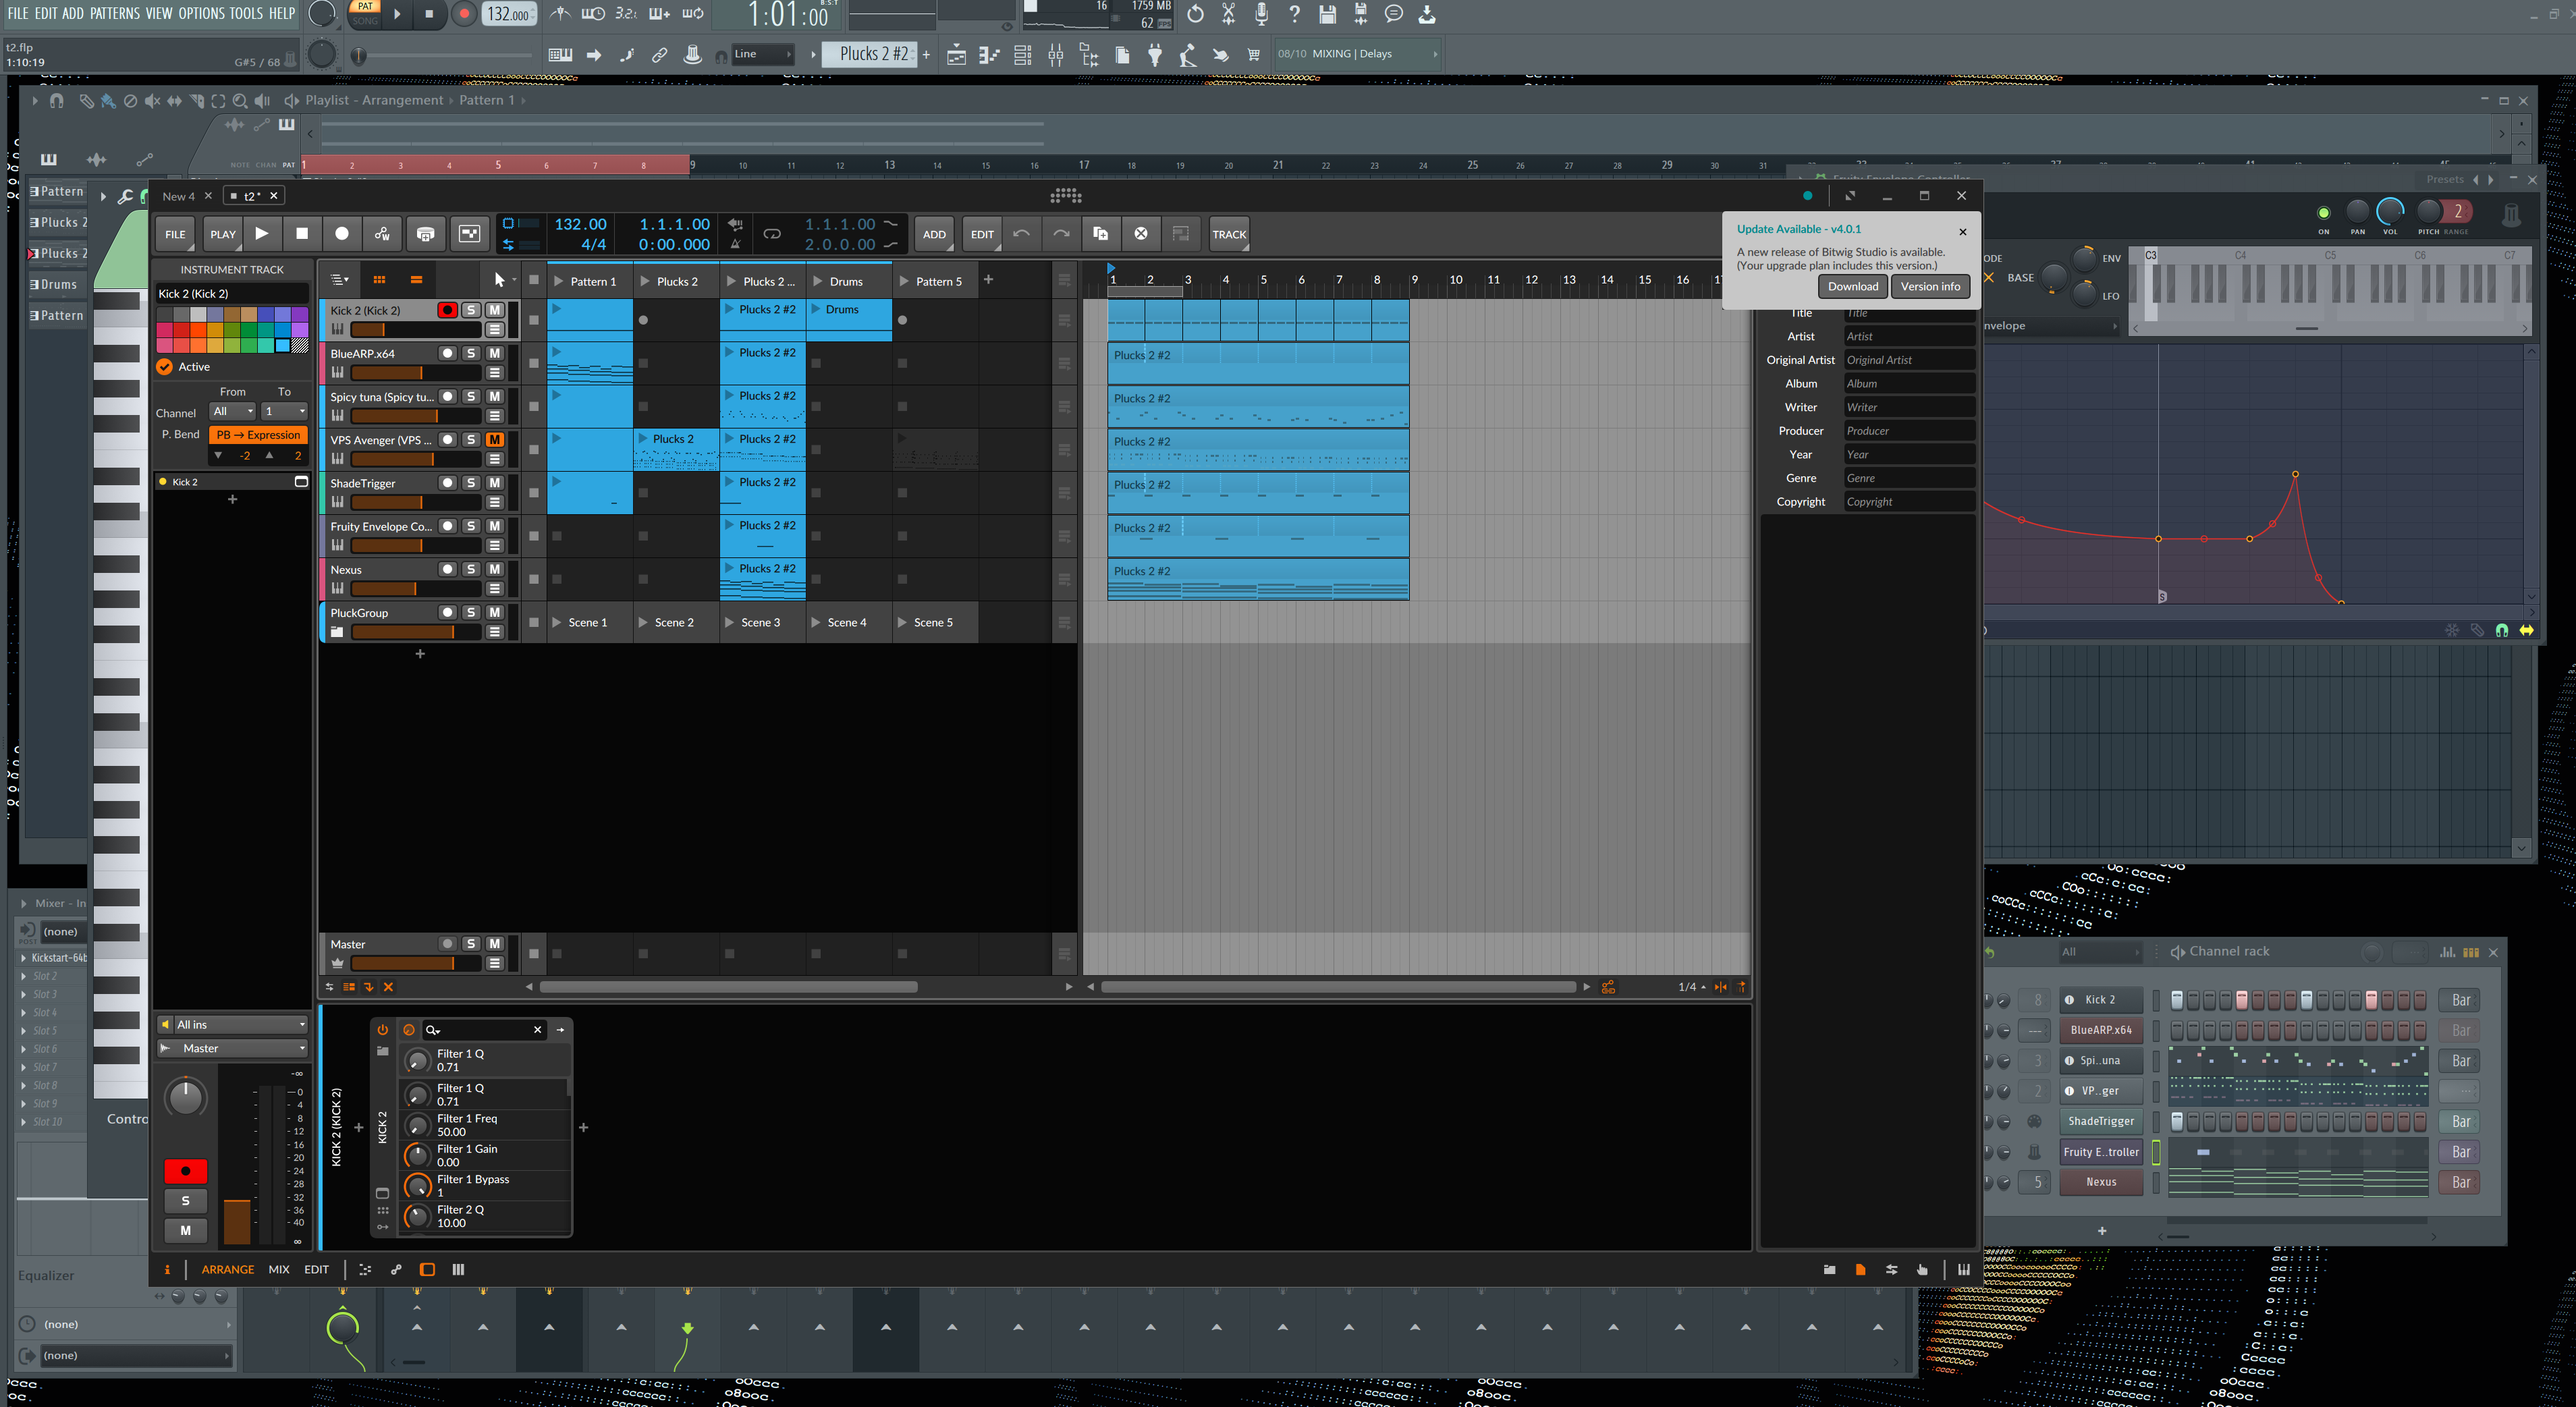Viewport: 2576px width, 1407px height.
Task: Switch to the 'New 4' project tab
Action: pyautogui.click(x=179, y=196)
